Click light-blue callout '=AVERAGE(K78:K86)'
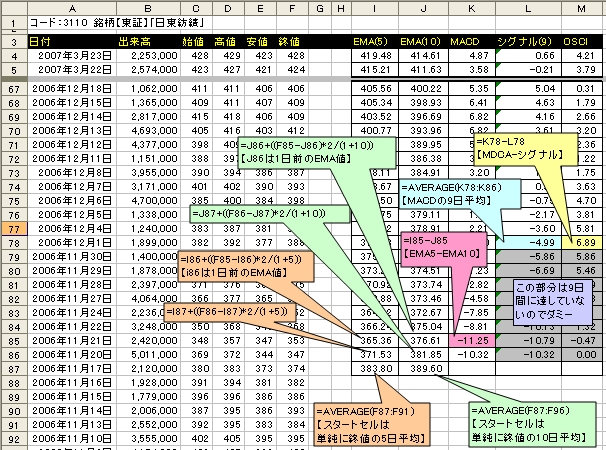The height and width of the screenshot is (450, 606). coord(460,194)
